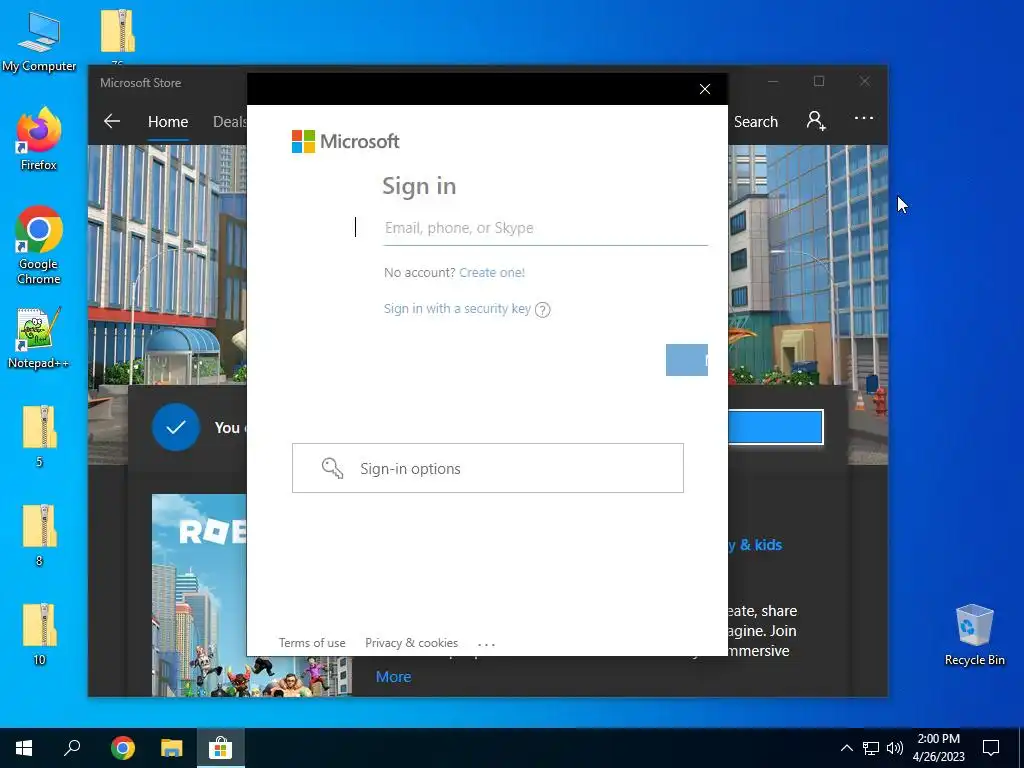Open the Create one! account link
Screen dimensions: 1024x768
pyautogui.click(x=492, y=272)
